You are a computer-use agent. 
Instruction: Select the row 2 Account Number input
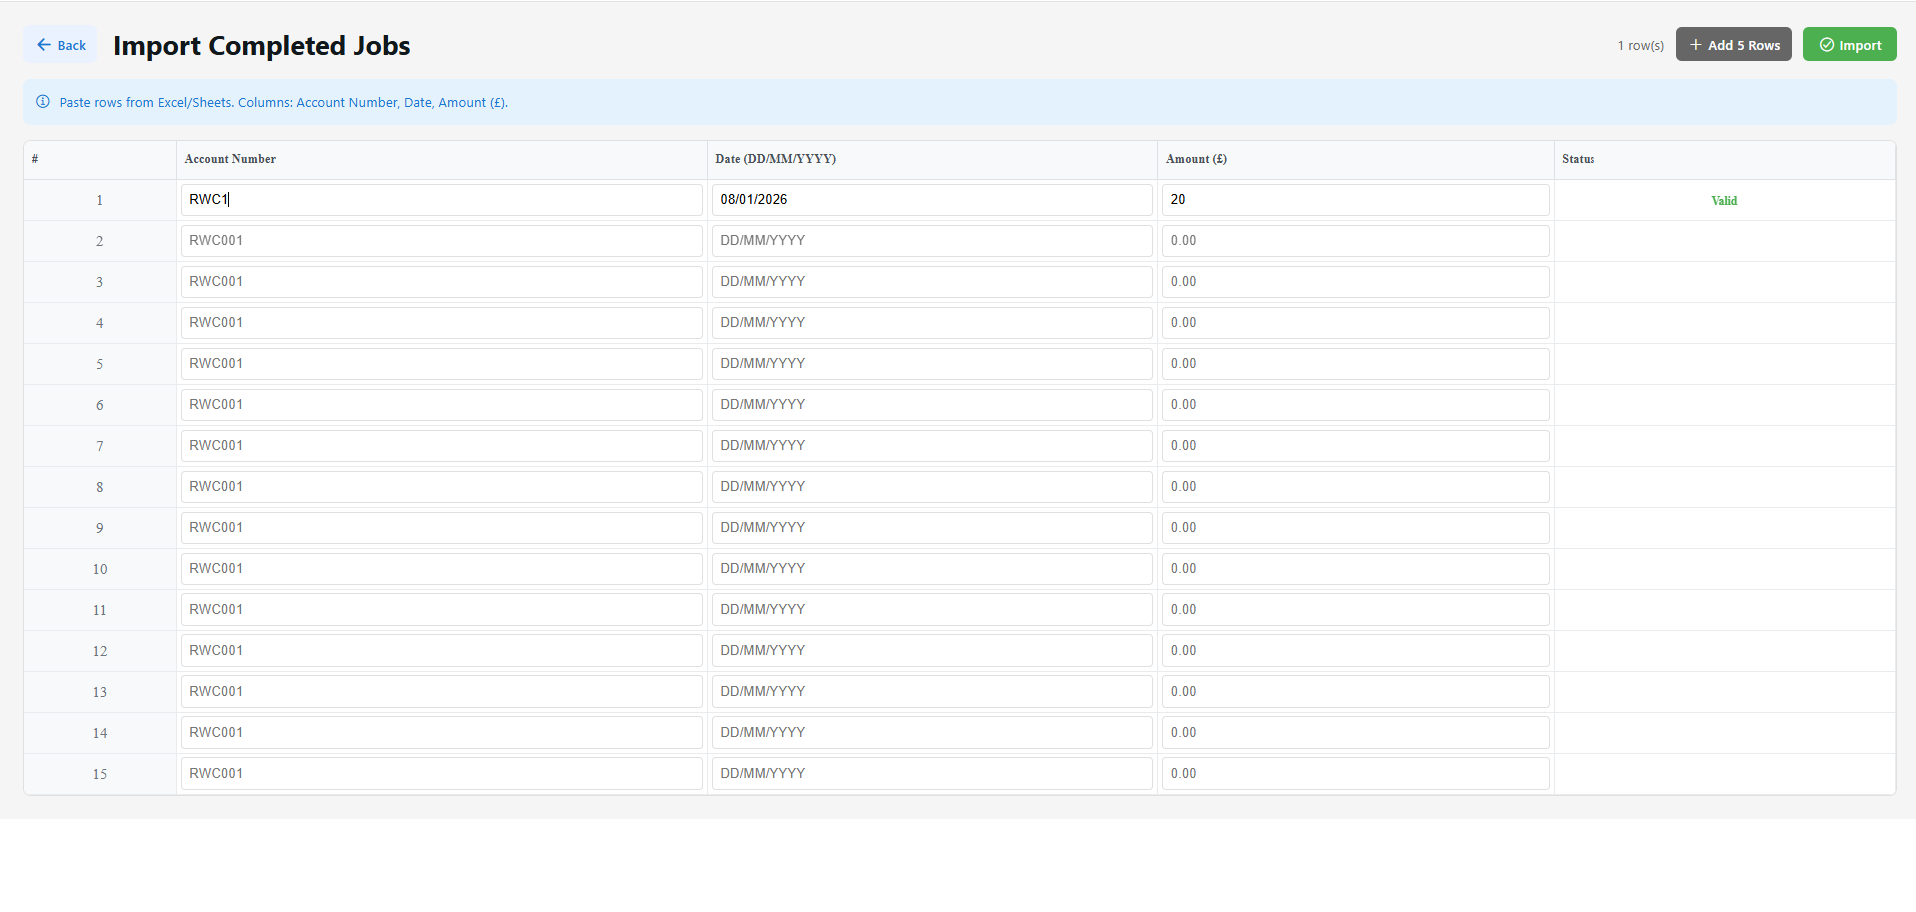442,241
